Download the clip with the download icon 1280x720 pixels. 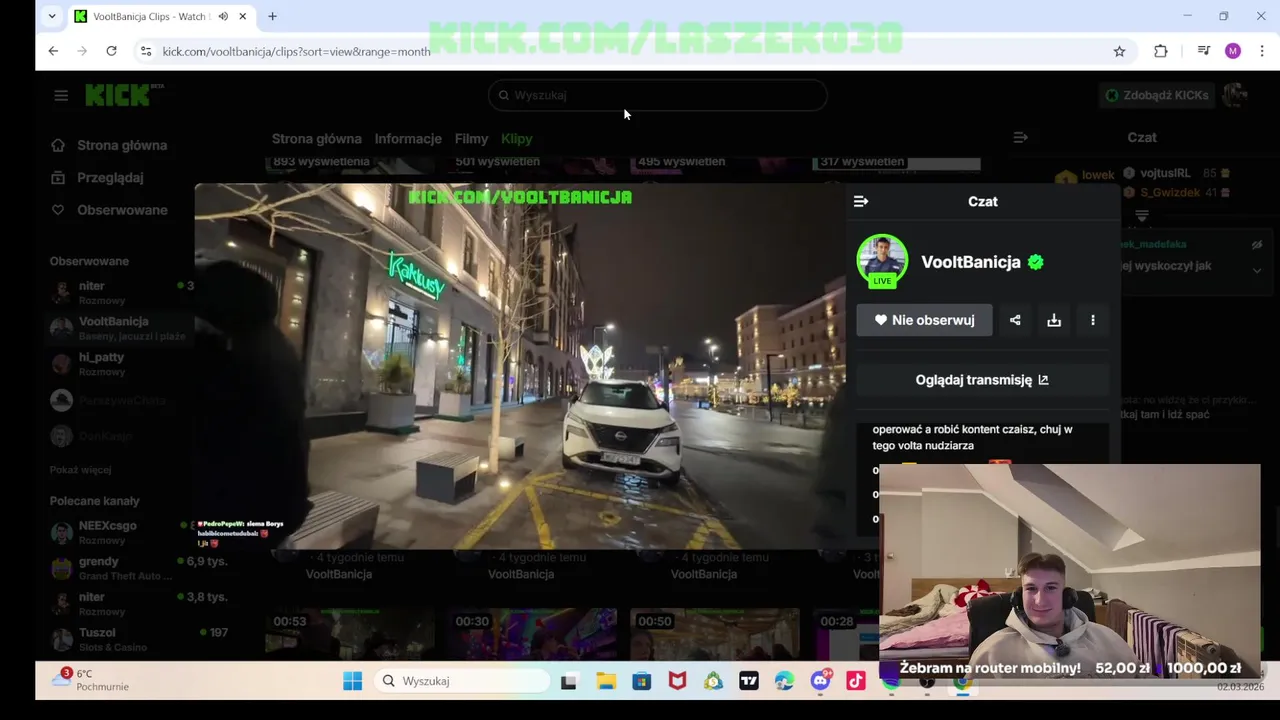coord(1054,320)
